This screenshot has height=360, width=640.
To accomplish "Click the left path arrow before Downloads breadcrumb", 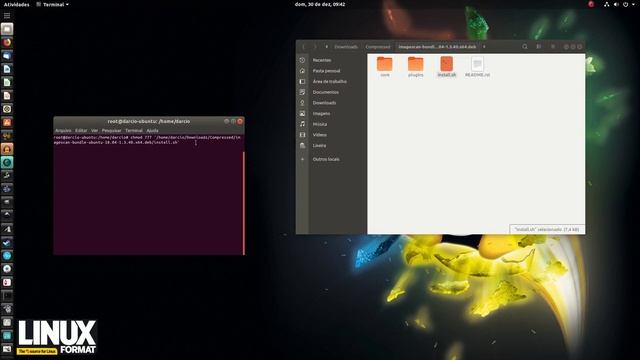I will pos(327,47).
